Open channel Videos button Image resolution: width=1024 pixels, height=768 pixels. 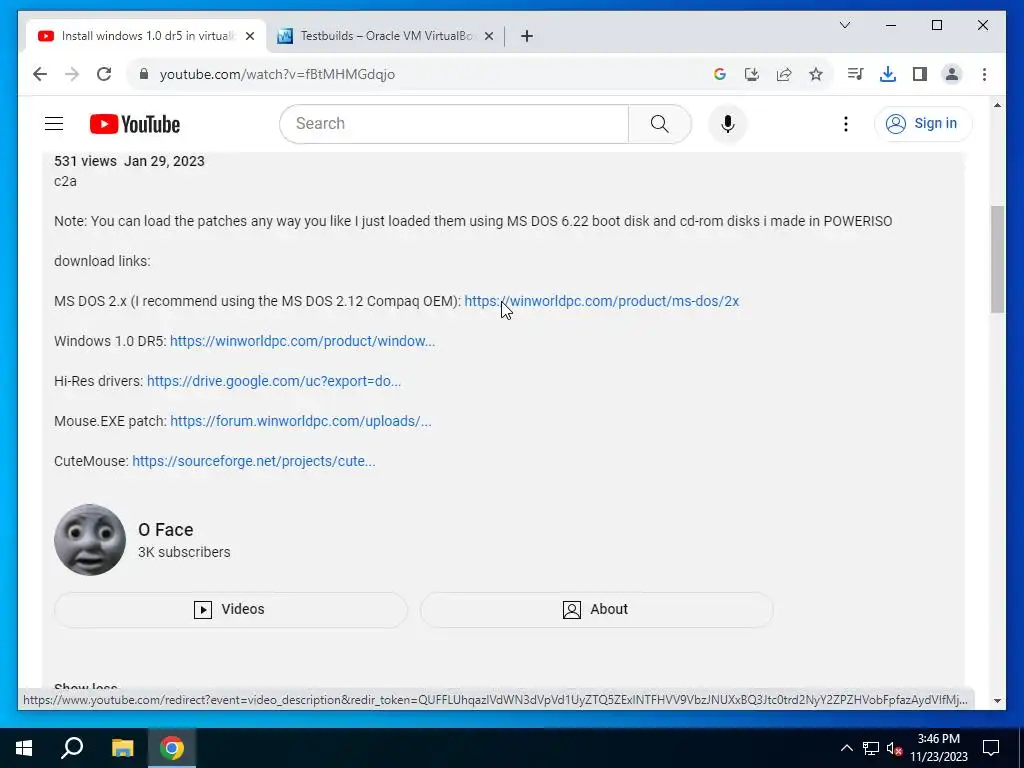point(231,609)
